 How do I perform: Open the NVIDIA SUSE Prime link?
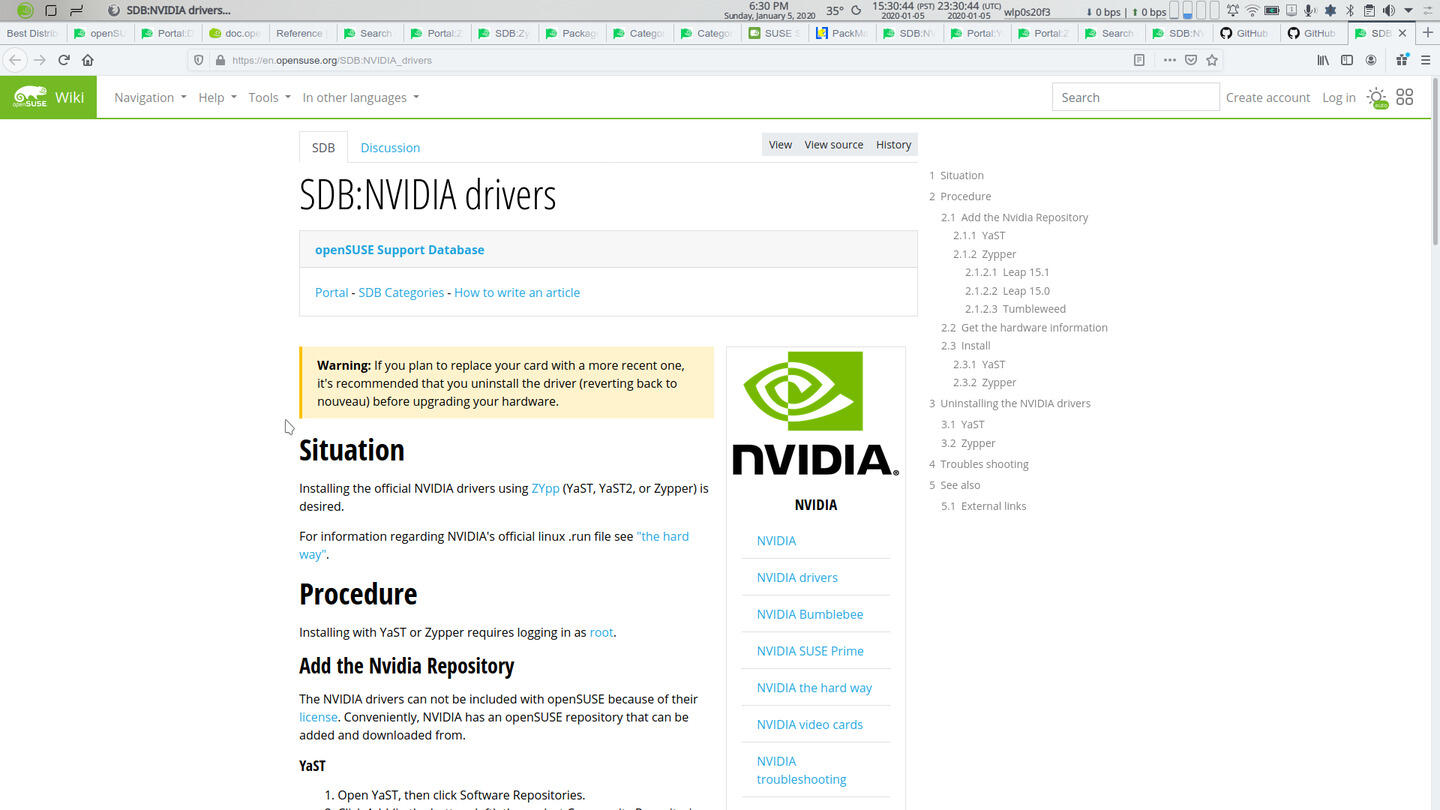click(x=810, y=651)
